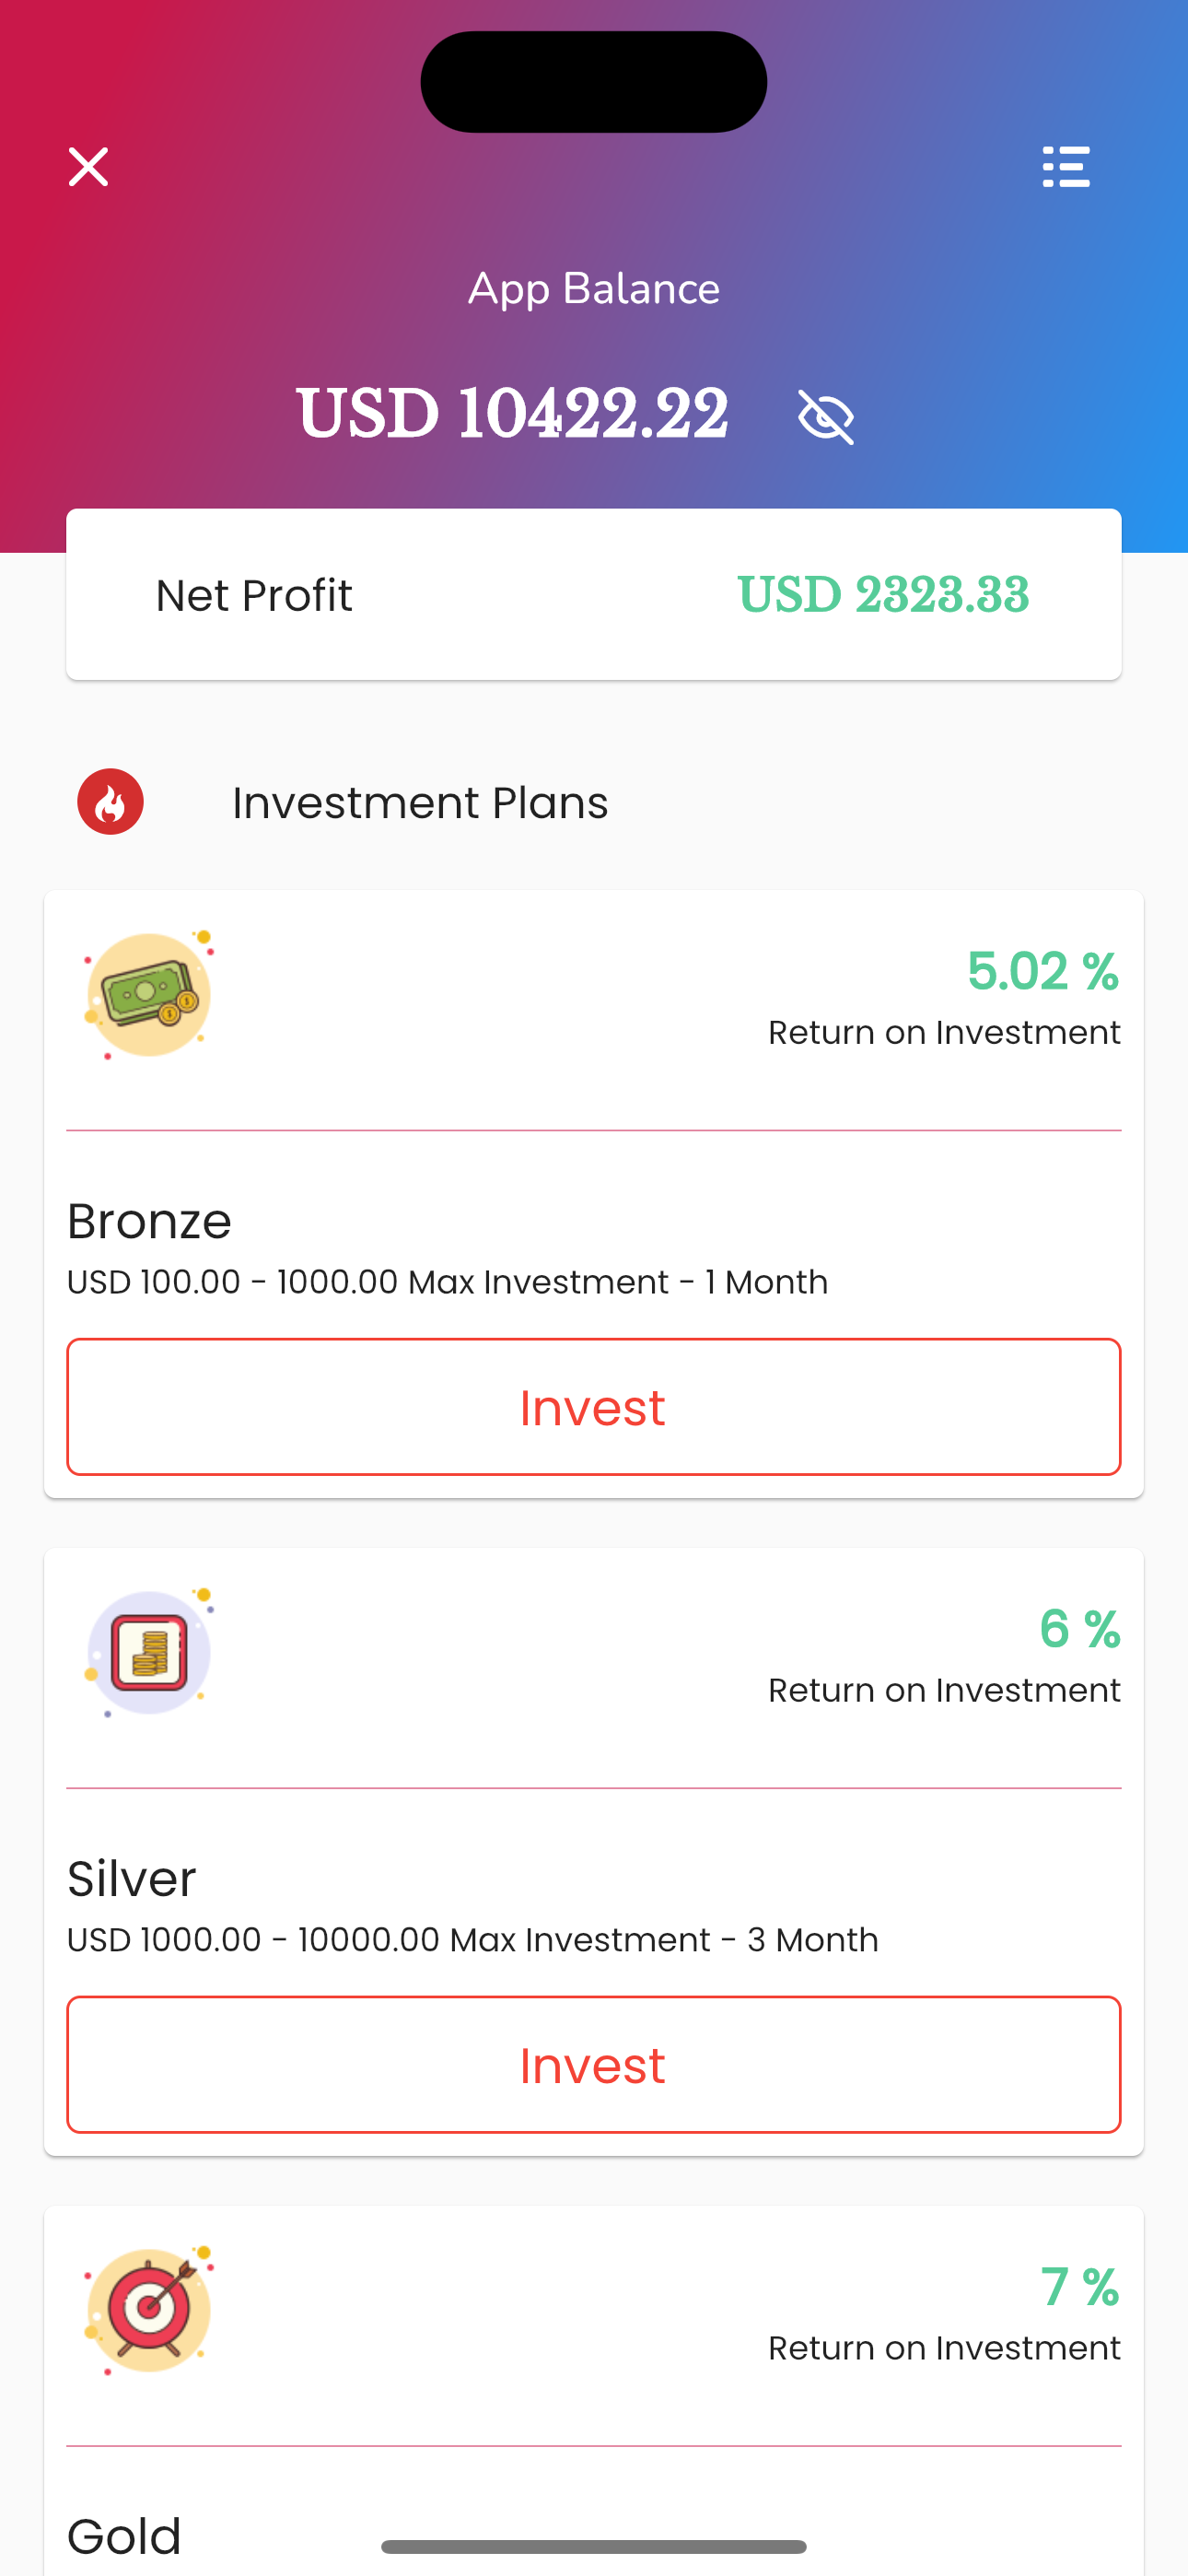Image resolution: width=1188 pixels, height=2576 pixels.
Task: Tap the 5.02 % return rate
Action: 1042,971
